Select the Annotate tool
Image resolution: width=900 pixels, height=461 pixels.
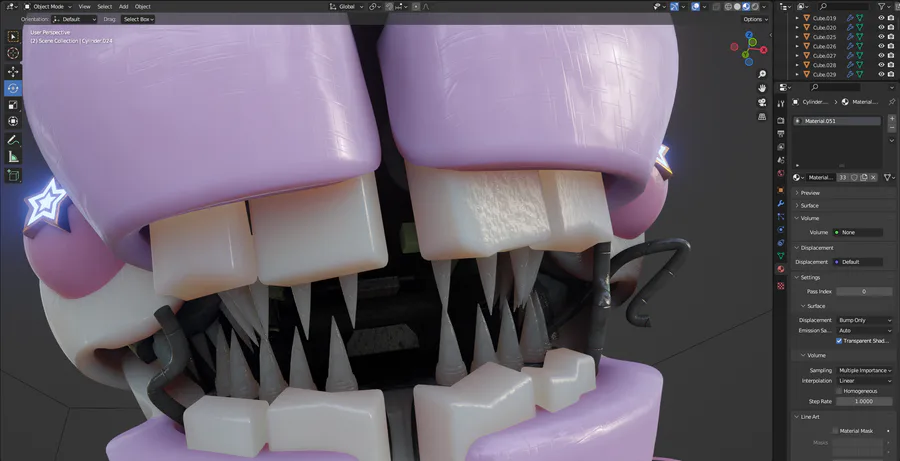click(x=13, y=140)
